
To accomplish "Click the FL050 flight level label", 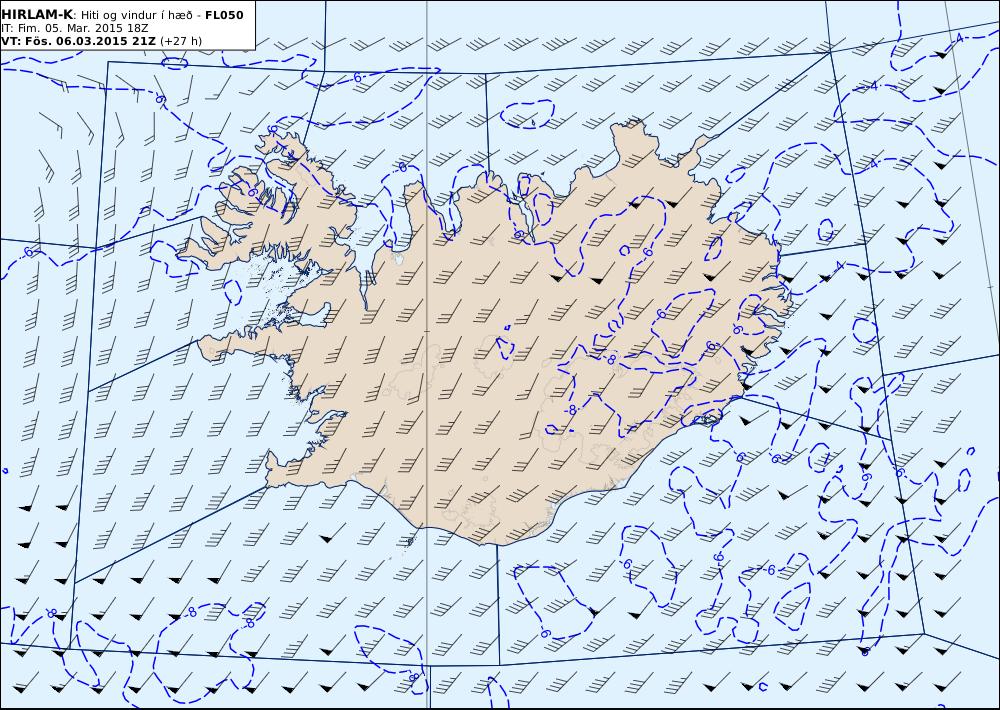I will tap(224, 15).
